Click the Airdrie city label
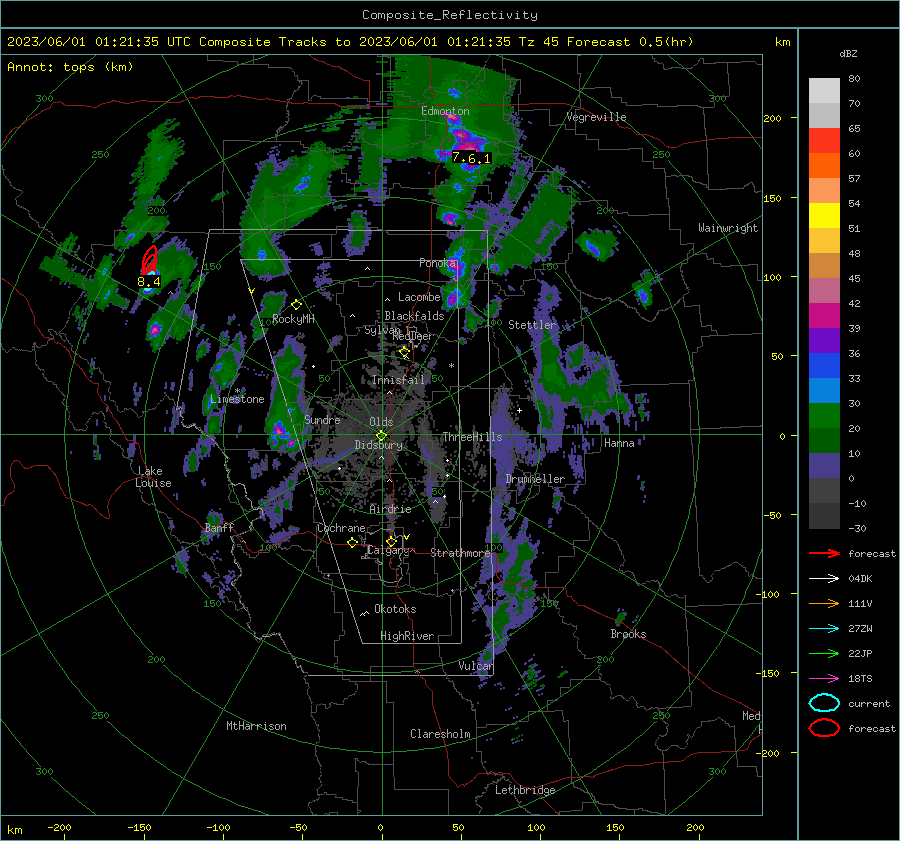Viewport: 900px width, 841px height. click(x=390, y=509)
